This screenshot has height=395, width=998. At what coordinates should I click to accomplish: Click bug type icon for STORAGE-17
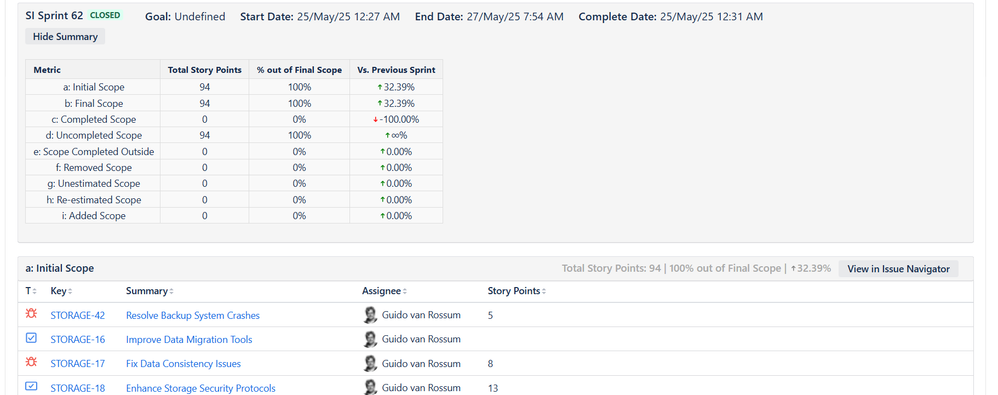tap(31, 363)
